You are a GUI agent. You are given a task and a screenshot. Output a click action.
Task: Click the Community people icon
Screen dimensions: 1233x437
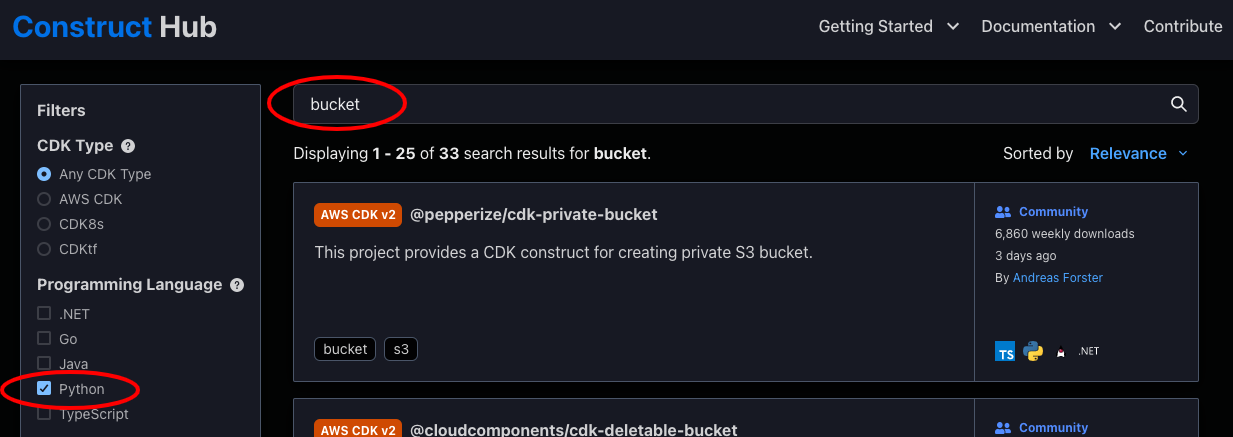tap(1004, 212)
